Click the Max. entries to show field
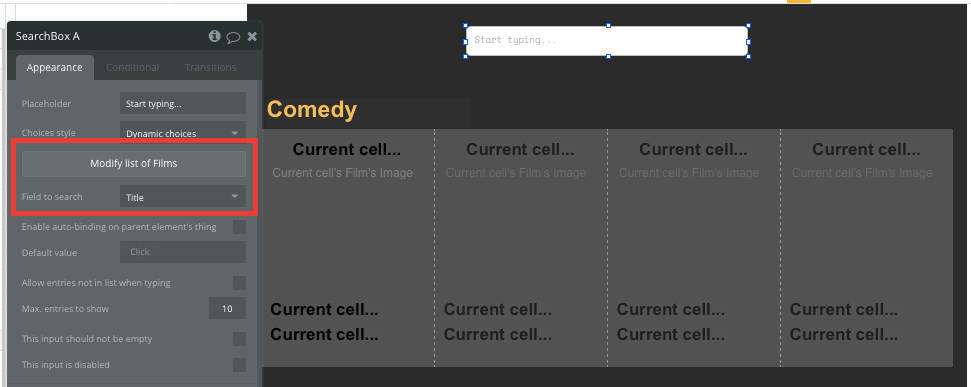This screenshot has height=387, width=971. (227, 308)
